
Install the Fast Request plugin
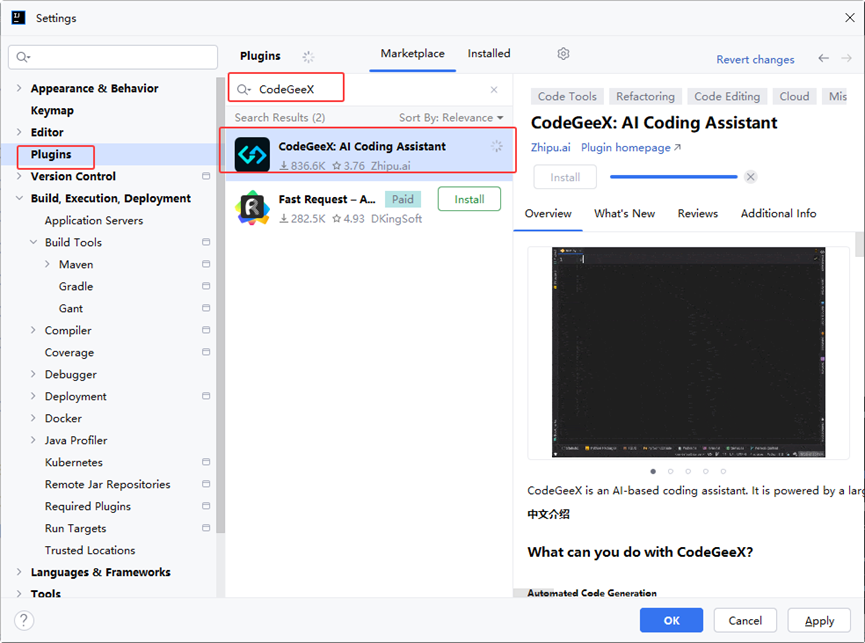(x=469, y=199)
